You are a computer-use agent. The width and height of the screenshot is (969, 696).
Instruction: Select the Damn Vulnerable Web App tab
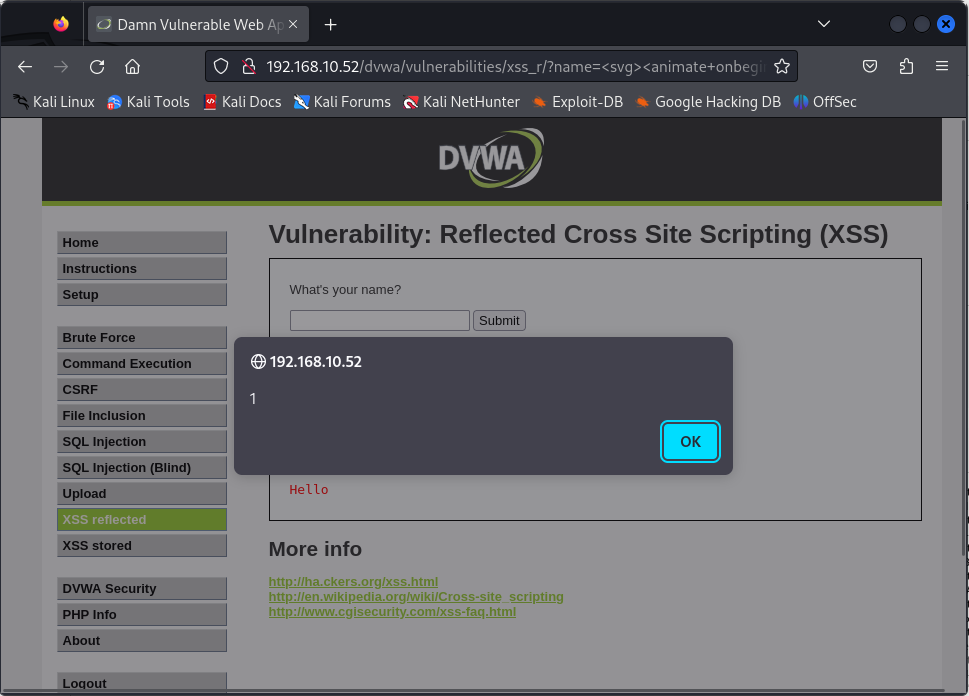click(x=198, y=25)
